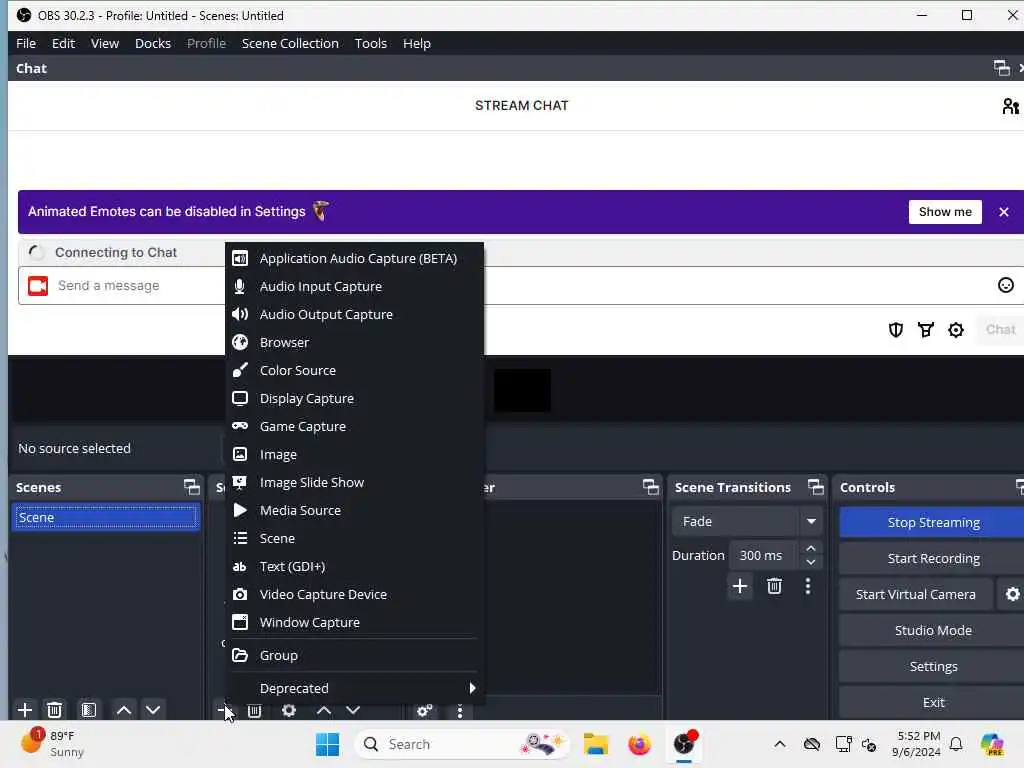Add a Game Capture source
Viewport: 1024px width, 768px height.
coord(354,427)
